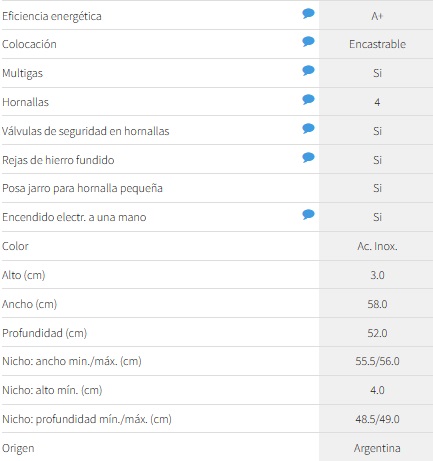The width and height of the screenshot is (433, 461).
Task: Open the Encendido electr. a una mano bubble
Action: tap(308, 215)
